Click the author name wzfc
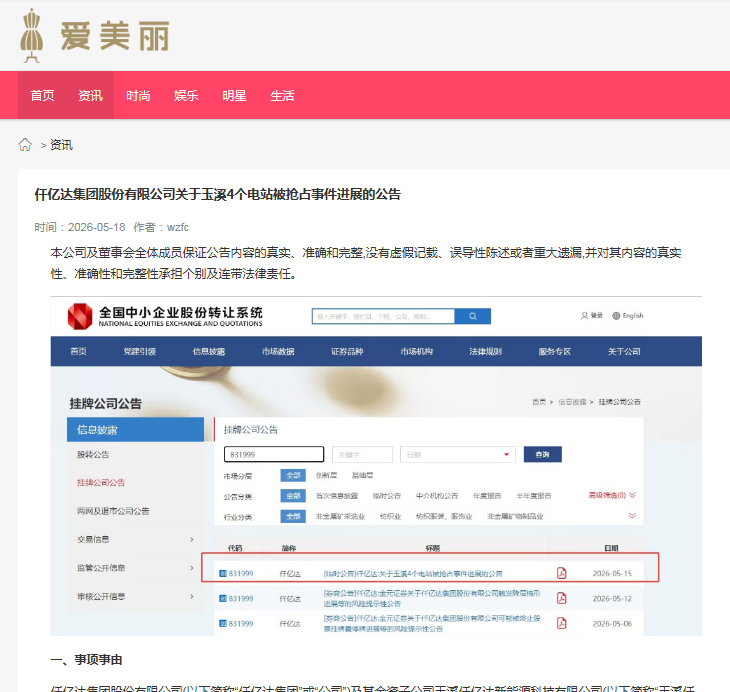The width and height of the screenshot is (730, 692). [177, 227]
